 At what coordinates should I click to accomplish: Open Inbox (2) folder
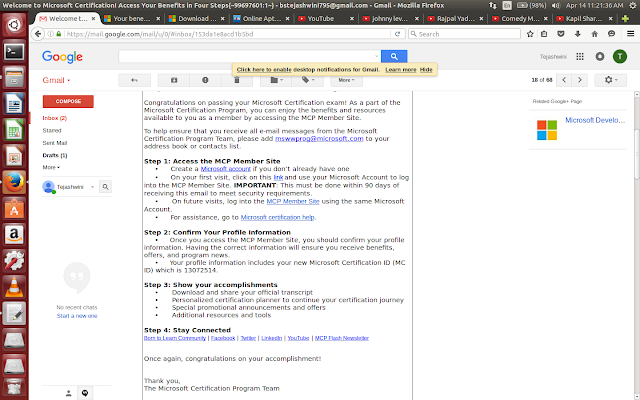coord(55,118)
